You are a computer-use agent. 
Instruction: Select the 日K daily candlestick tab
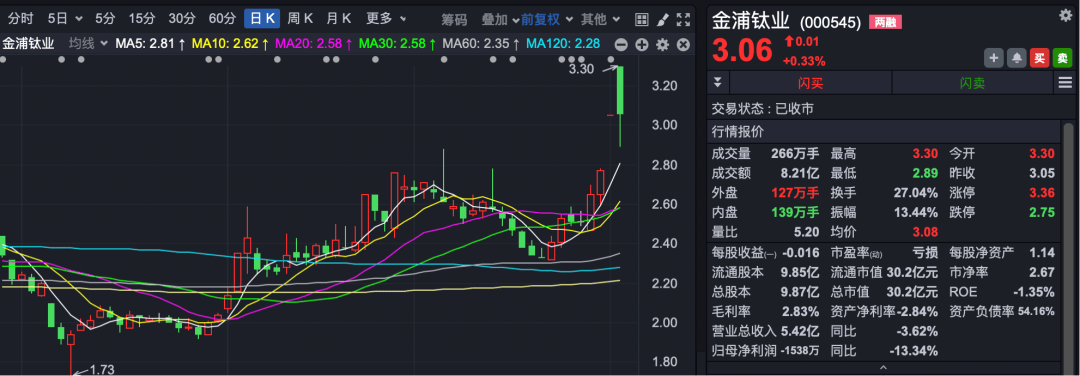click(262, 19)
